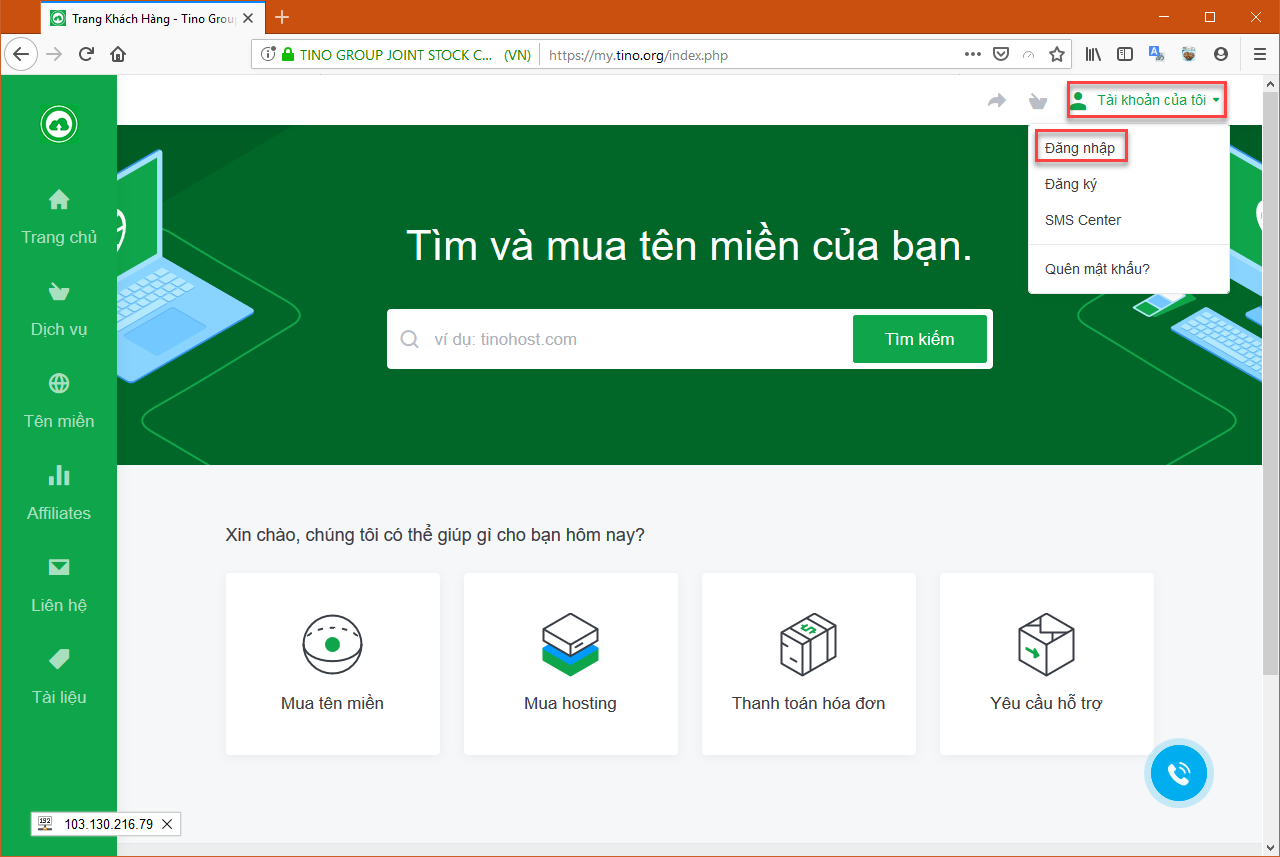Click the browser Forward arrow
Viewport: 1280px width, 857px height.
[54, 54]
